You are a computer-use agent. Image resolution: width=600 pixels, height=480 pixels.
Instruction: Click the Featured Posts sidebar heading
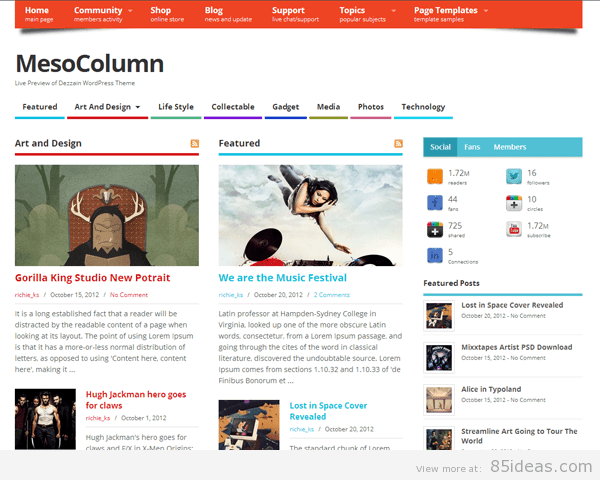[x=451, y=283]
